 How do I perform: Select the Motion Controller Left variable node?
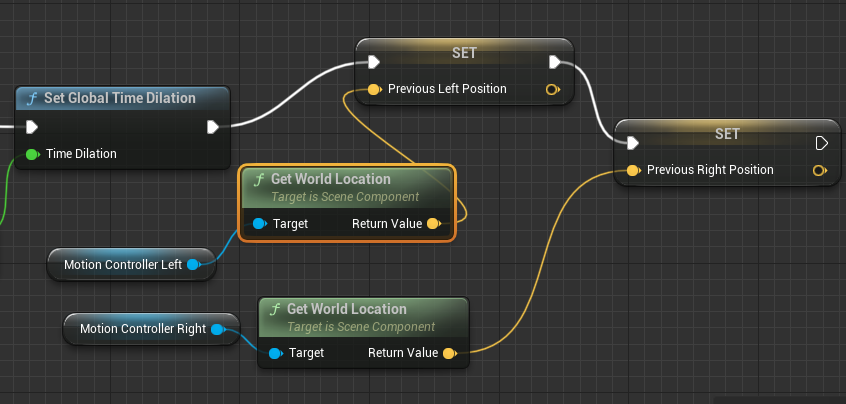pyautogui.click(x=132, y=264)
